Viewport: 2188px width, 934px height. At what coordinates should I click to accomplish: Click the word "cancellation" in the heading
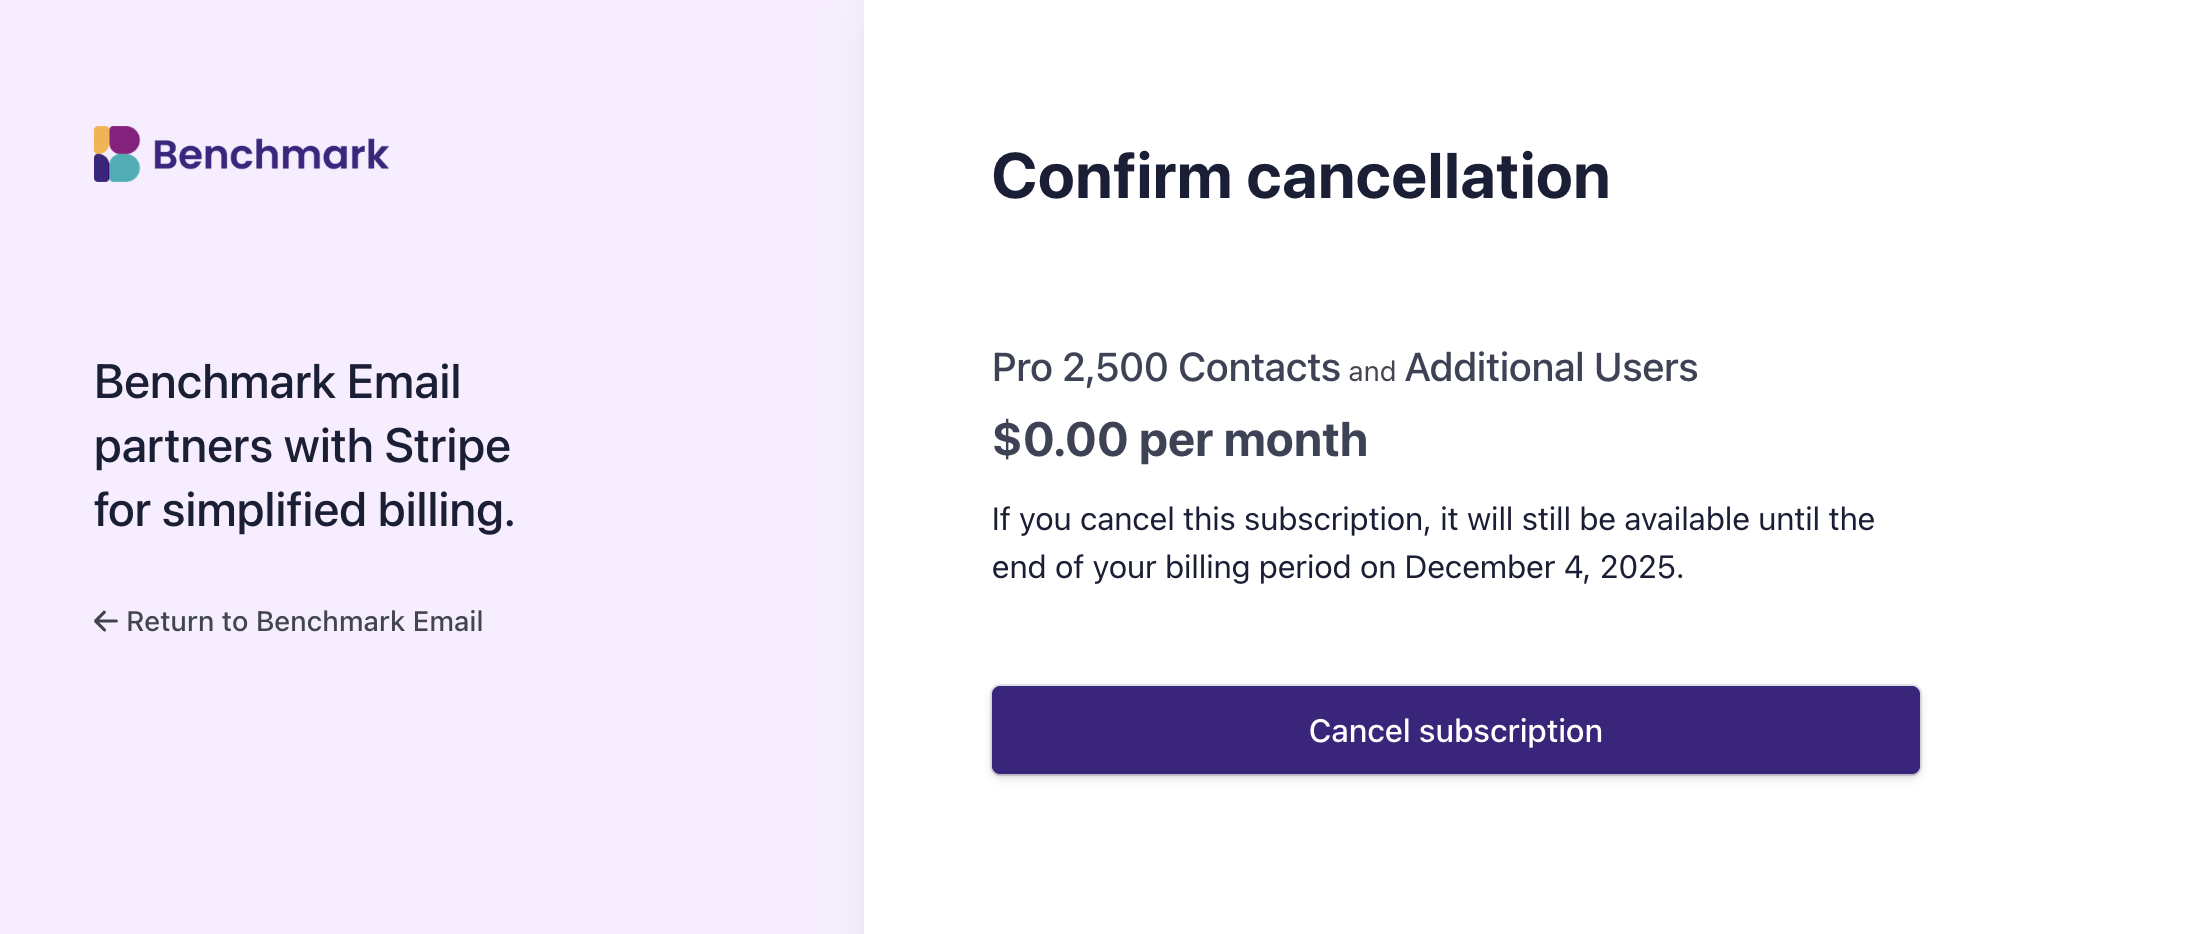pos(1428,177)
